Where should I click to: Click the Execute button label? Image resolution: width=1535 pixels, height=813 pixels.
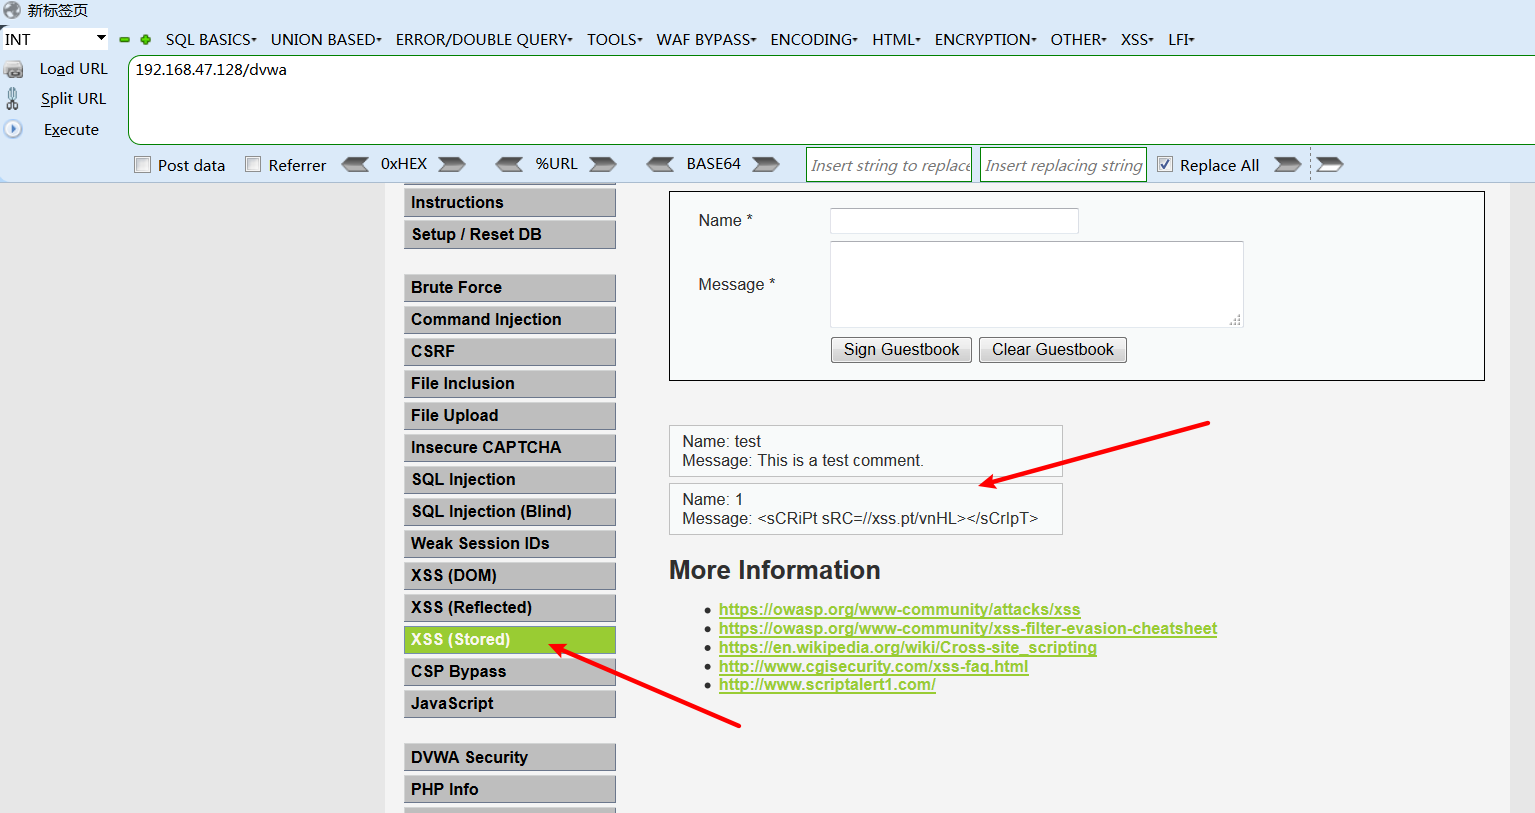pyautogui.click(x=71, y=130)
